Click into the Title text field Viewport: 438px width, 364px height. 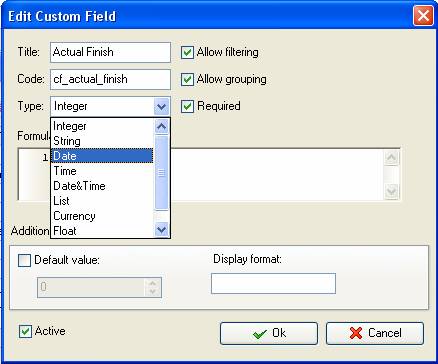[x=110, y=52]
